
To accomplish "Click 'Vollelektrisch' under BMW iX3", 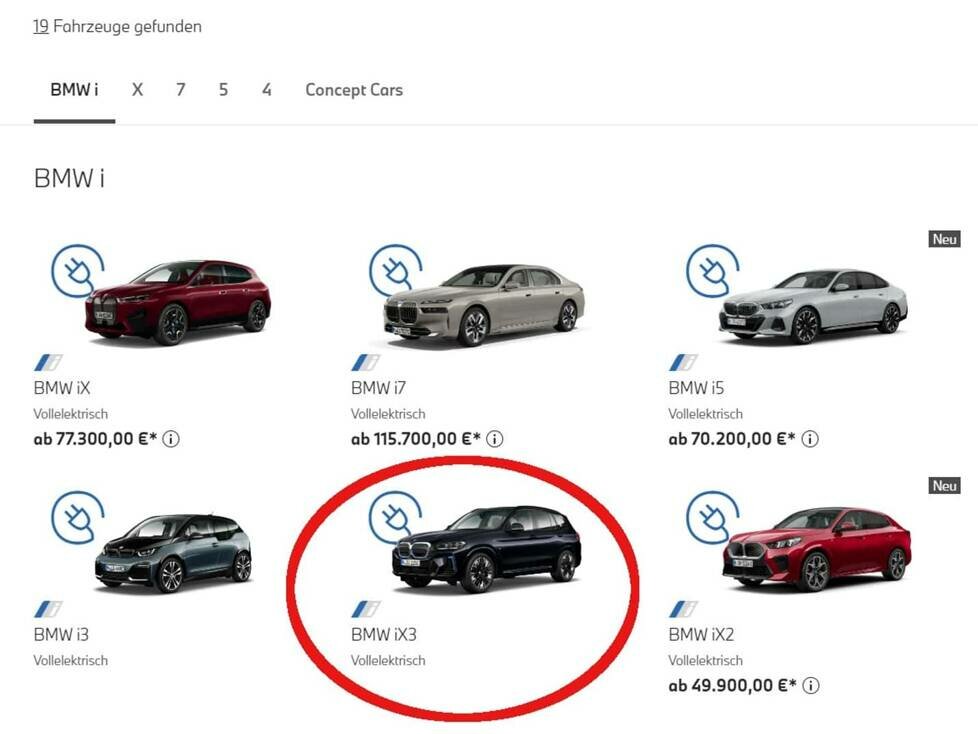I will (x=388, y=660).
